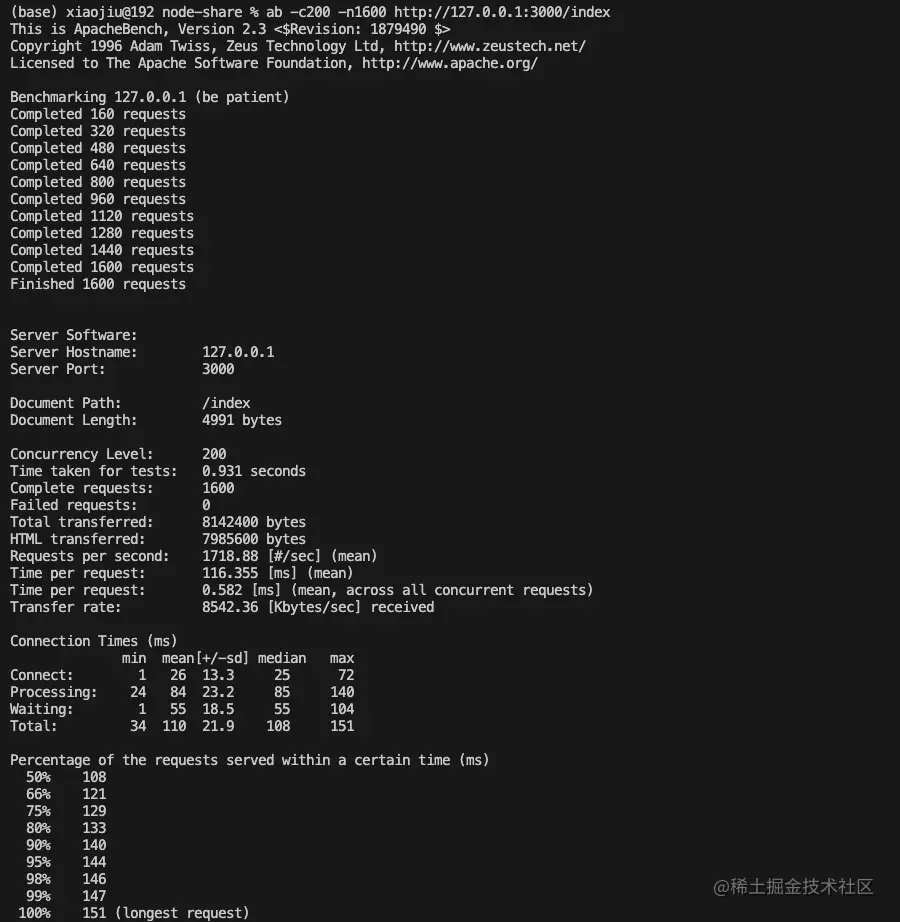
Task: Click the 100% longest request row
Action: 134,913
